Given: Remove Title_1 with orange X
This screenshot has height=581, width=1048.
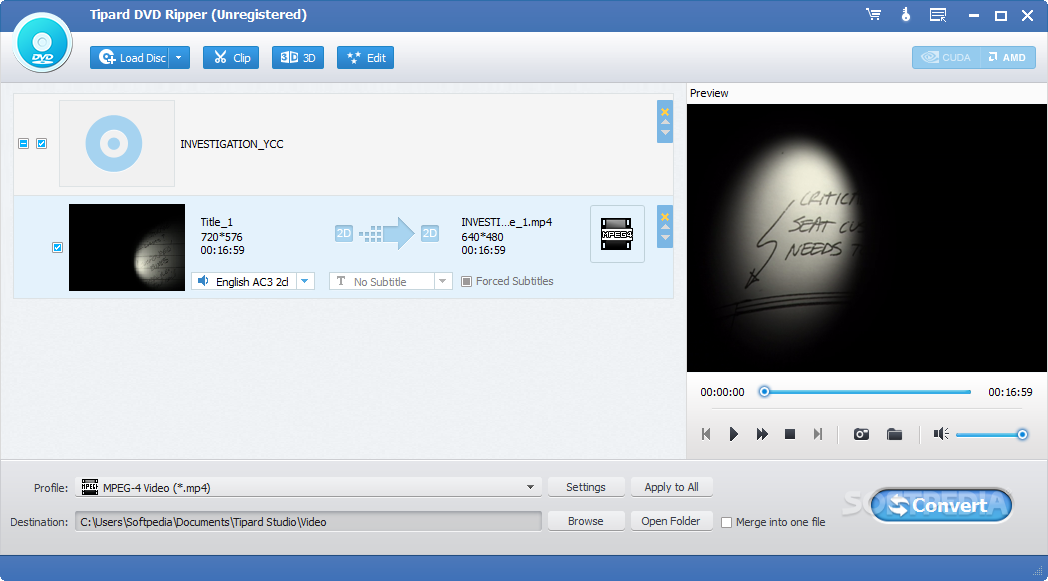Looking at the screenshot, I should click(x=665, y=217).
